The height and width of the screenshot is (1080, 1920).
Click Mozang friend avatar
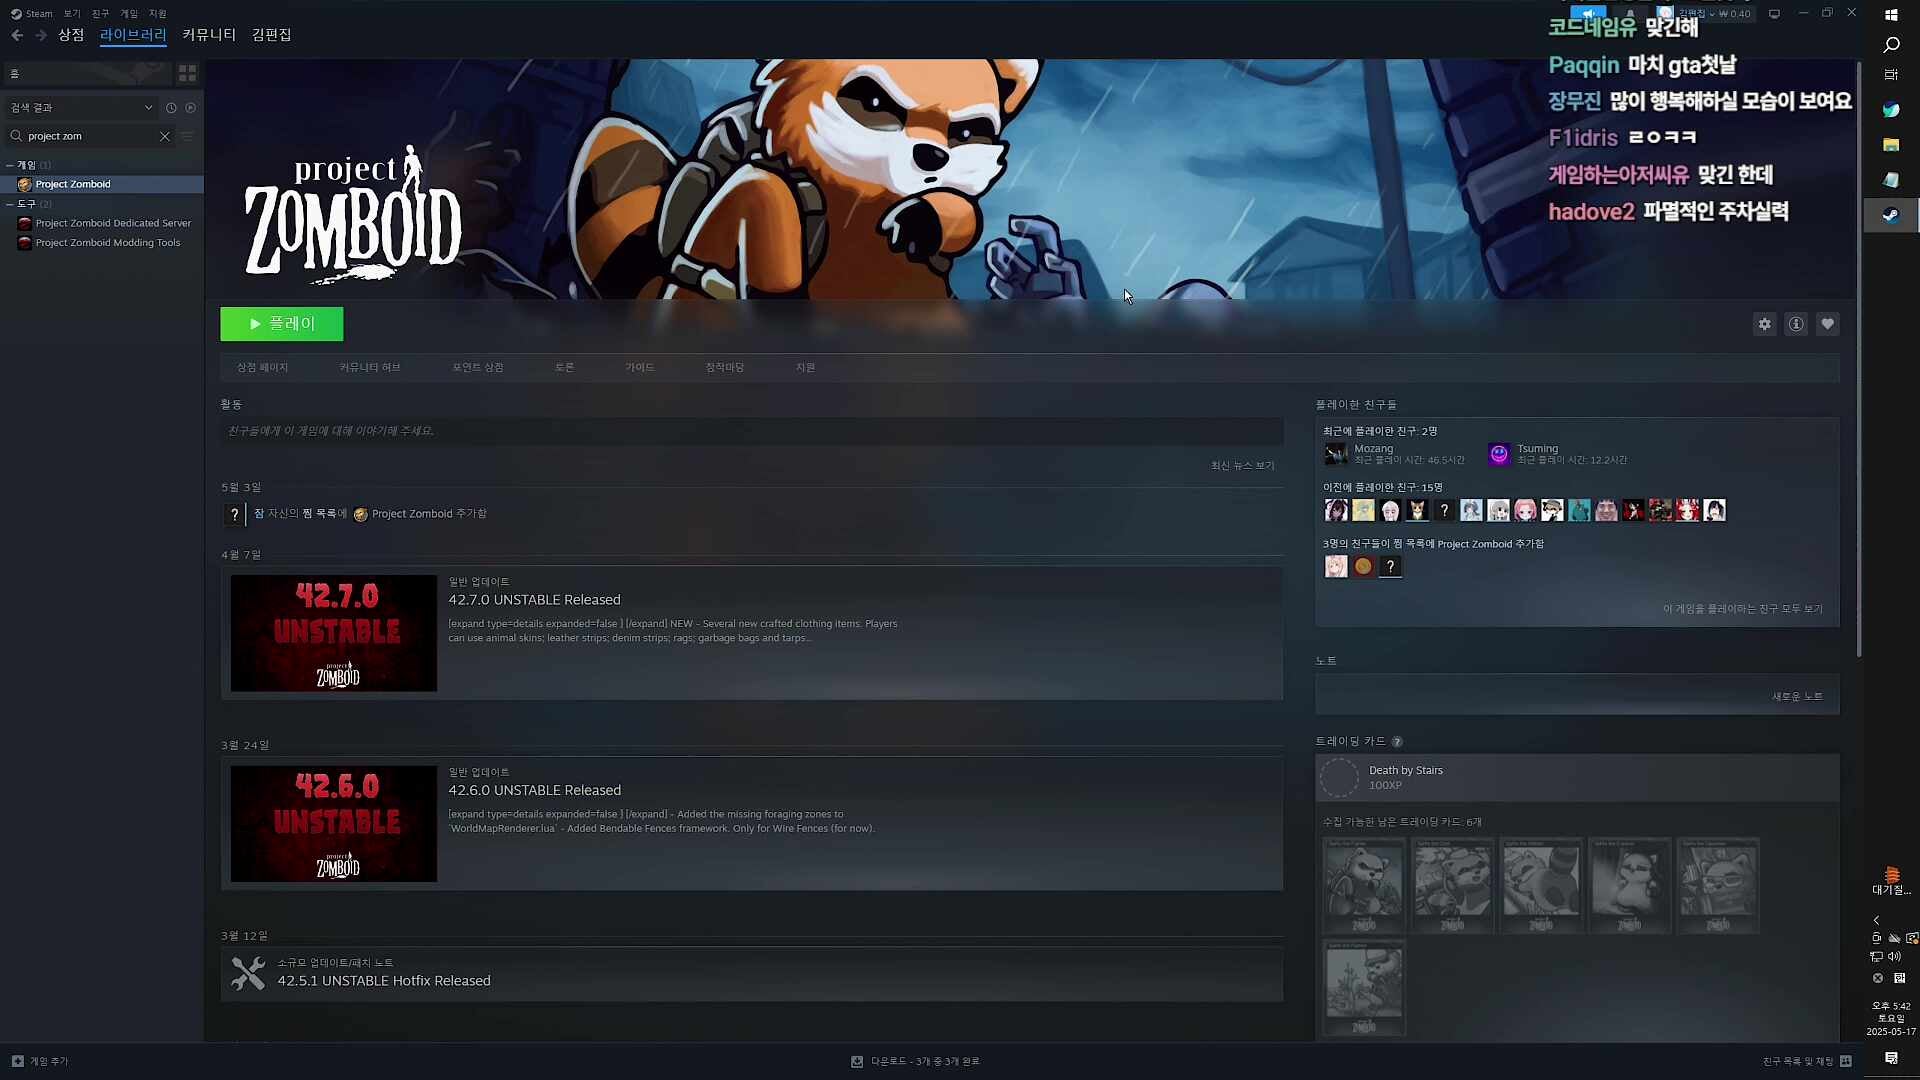coord(1336,455)
